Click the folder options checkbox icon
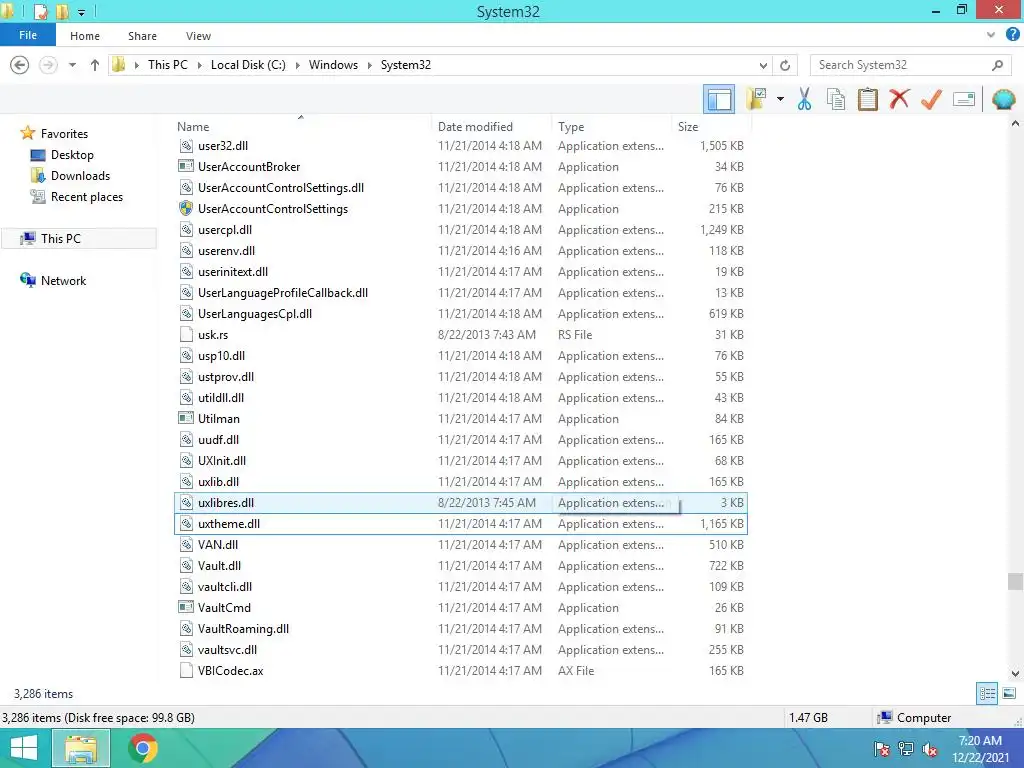Image resolution: width=1024 pixels, height=768 pixels. pos(756,99)
